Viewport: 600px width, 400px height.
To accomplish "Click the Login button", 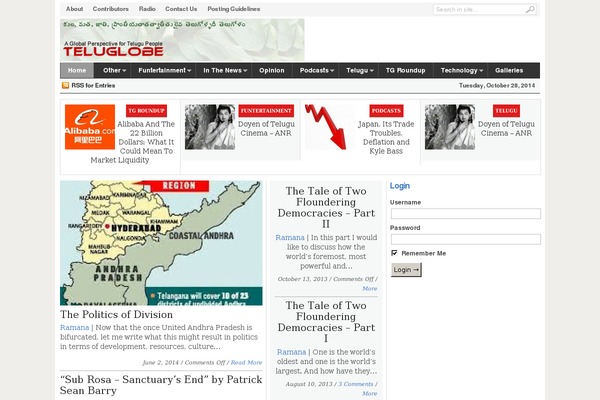I will pos(406,269).
